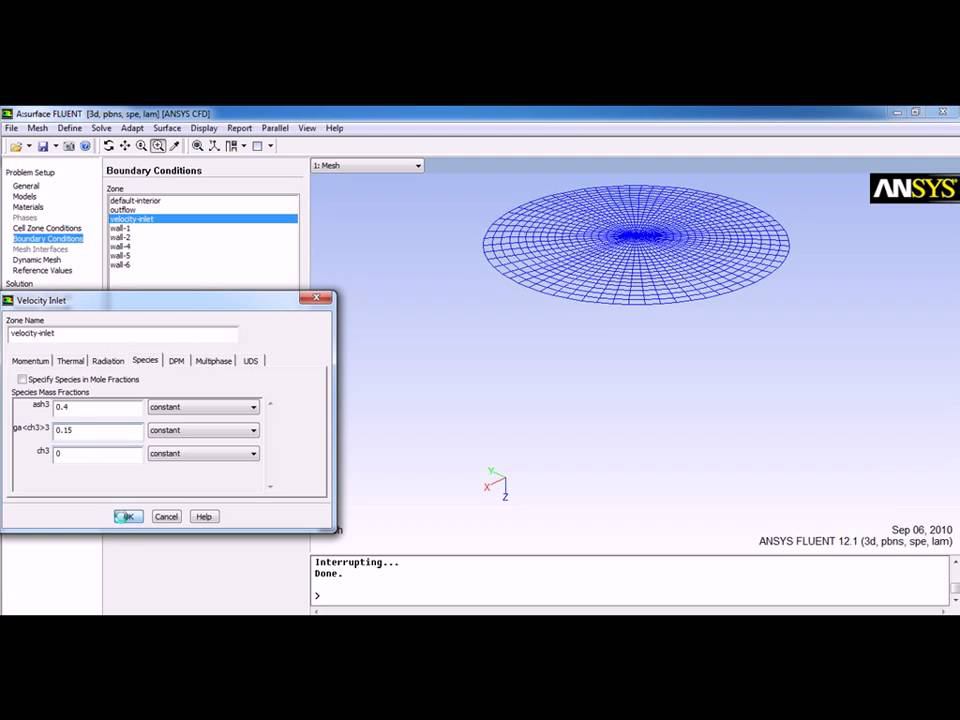Open the Mesh menu
960x720 pixels.
[37, 128]
